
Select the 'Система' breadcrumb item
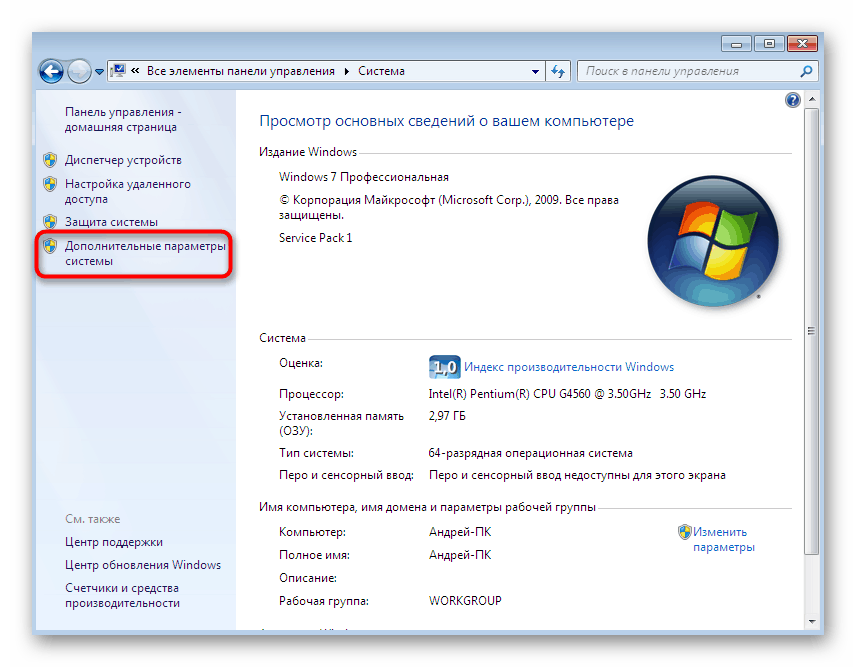pyautogui.click(x=381, y=71)
